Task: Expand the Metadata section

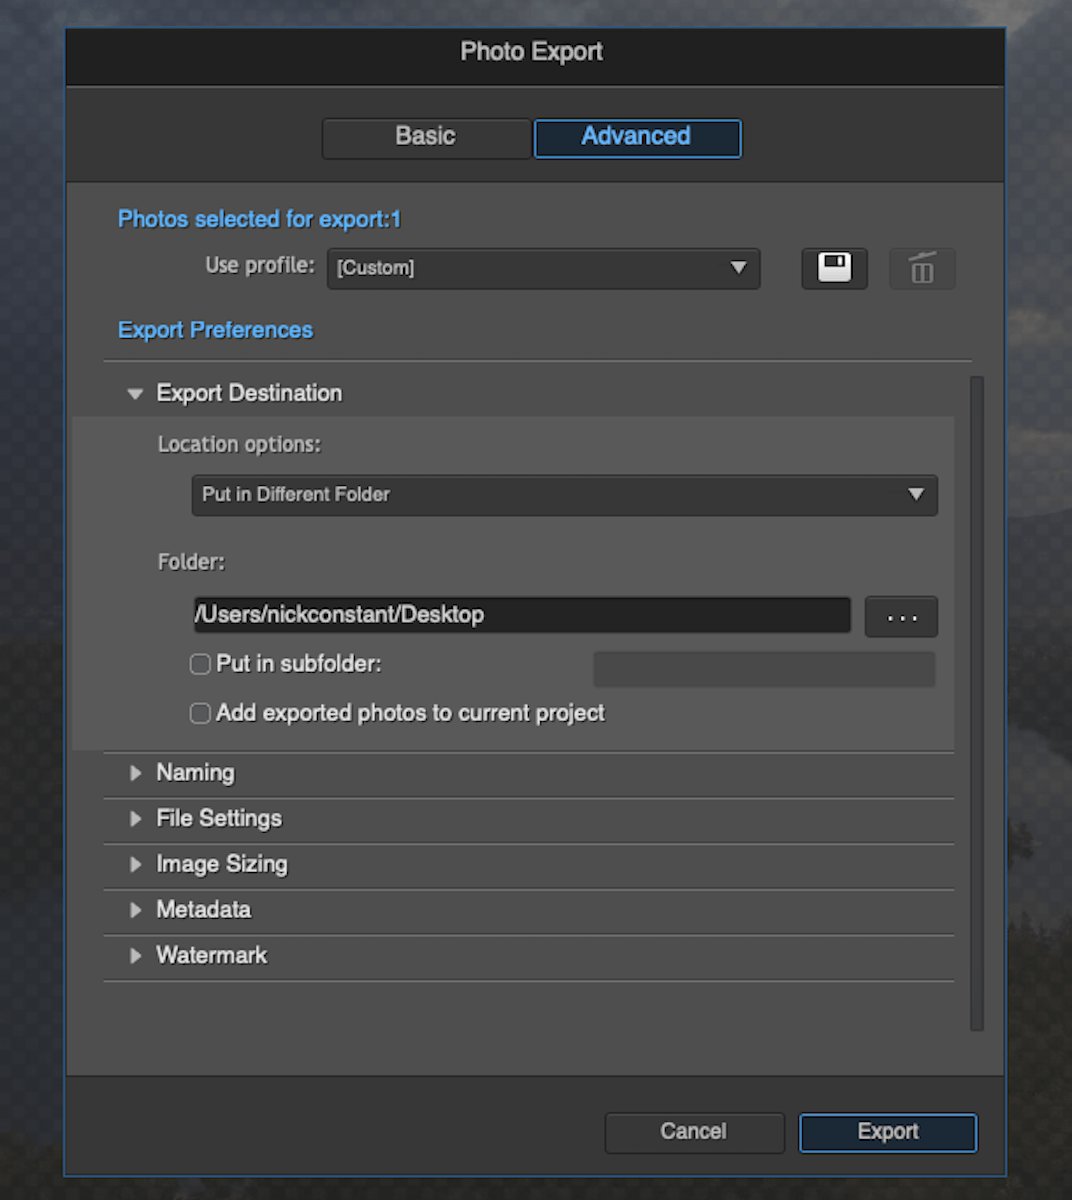Action: pyautogui.click(x=136, y=909)
